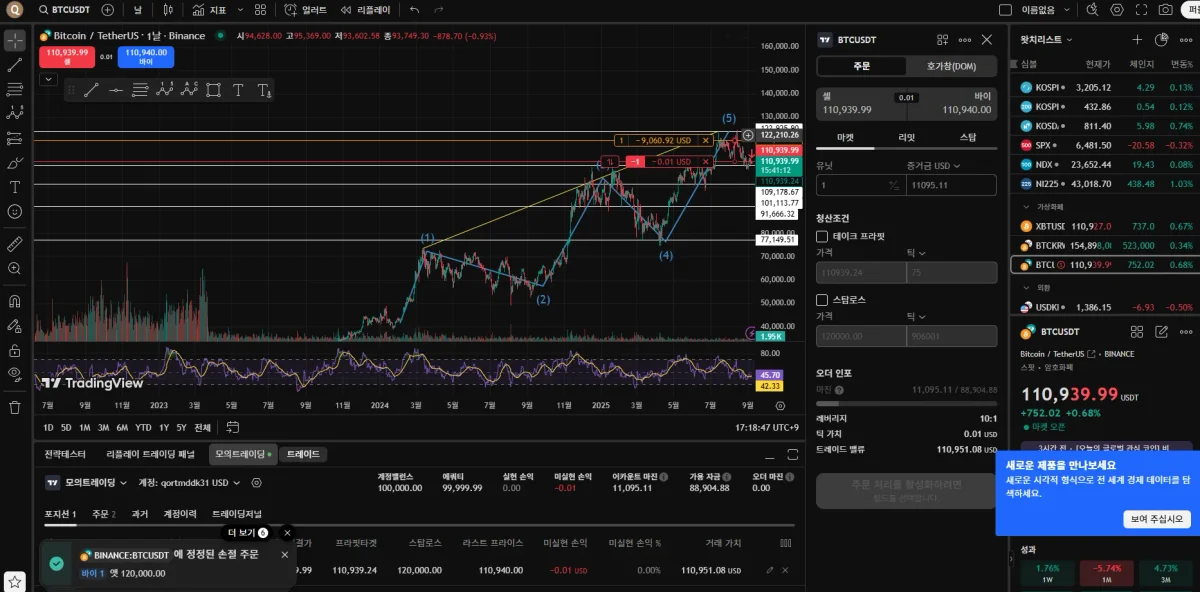Open the order panel three-dot menu

tap(965, 40)
